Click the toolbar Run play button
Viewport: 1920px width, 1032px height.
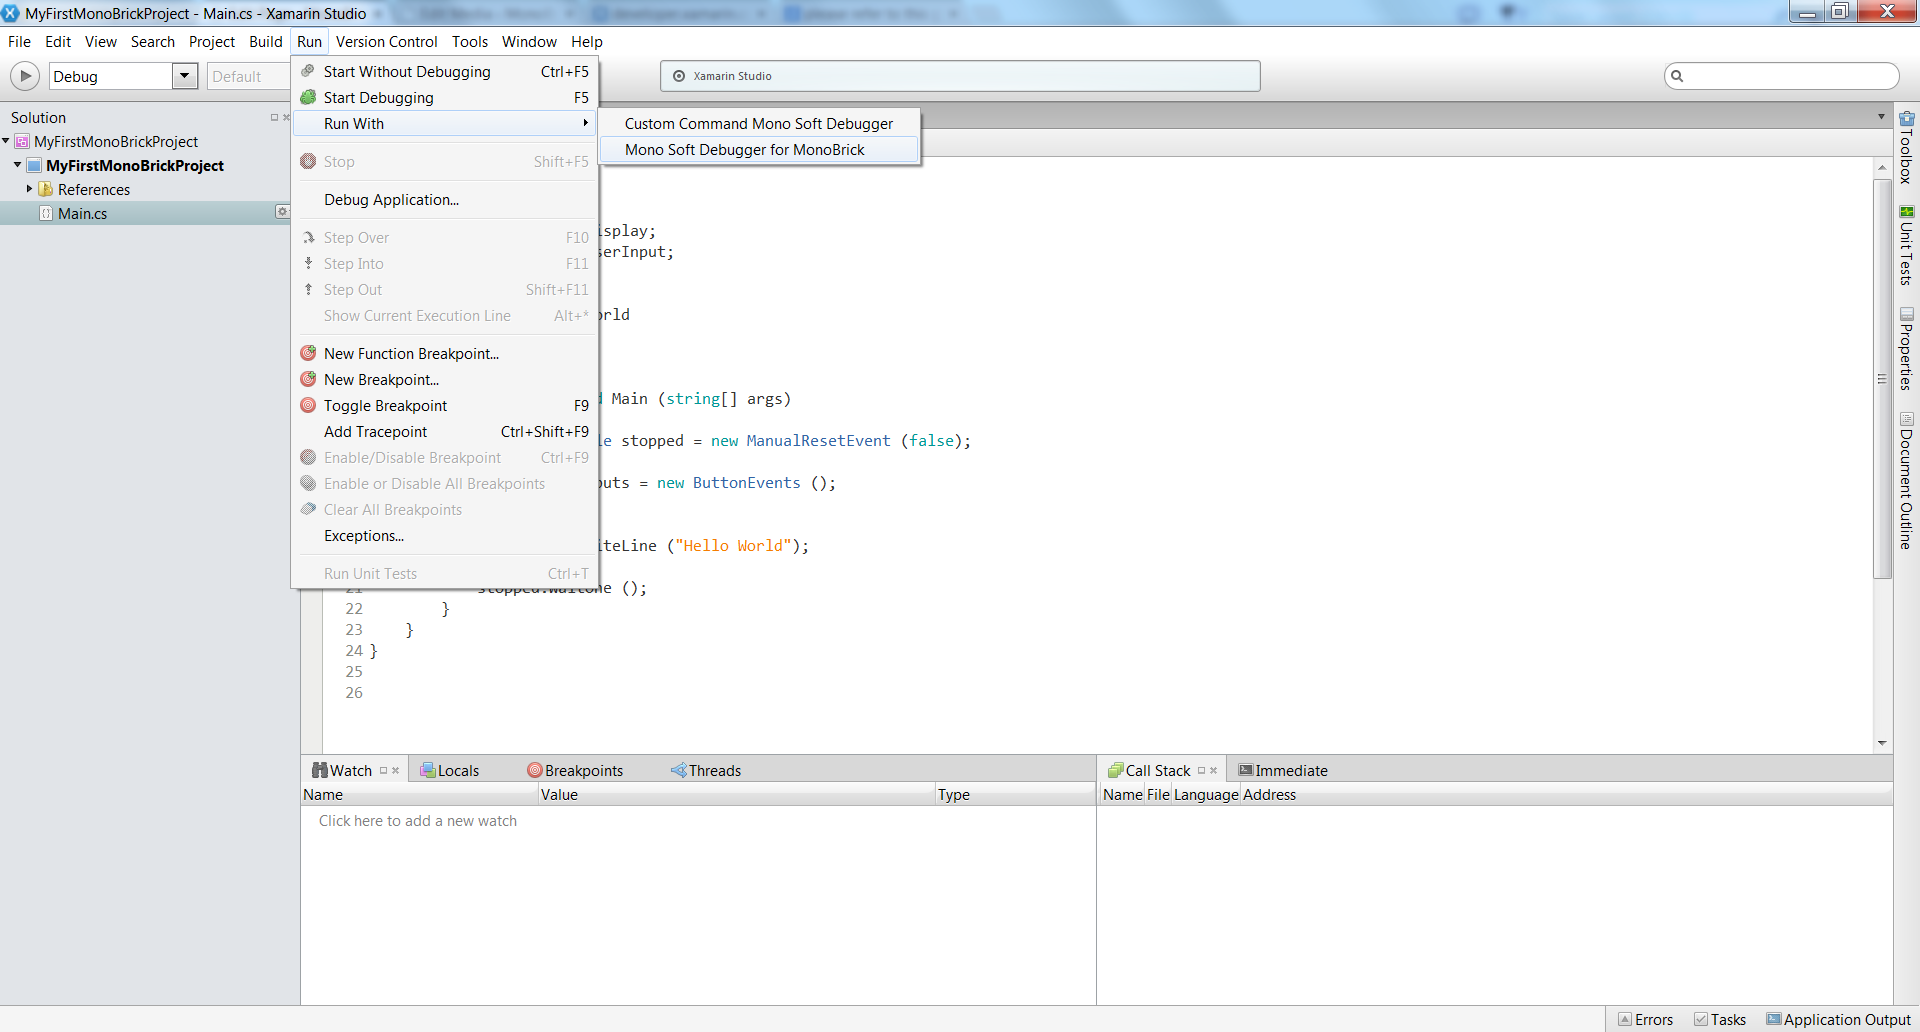(x=25, y=76)
